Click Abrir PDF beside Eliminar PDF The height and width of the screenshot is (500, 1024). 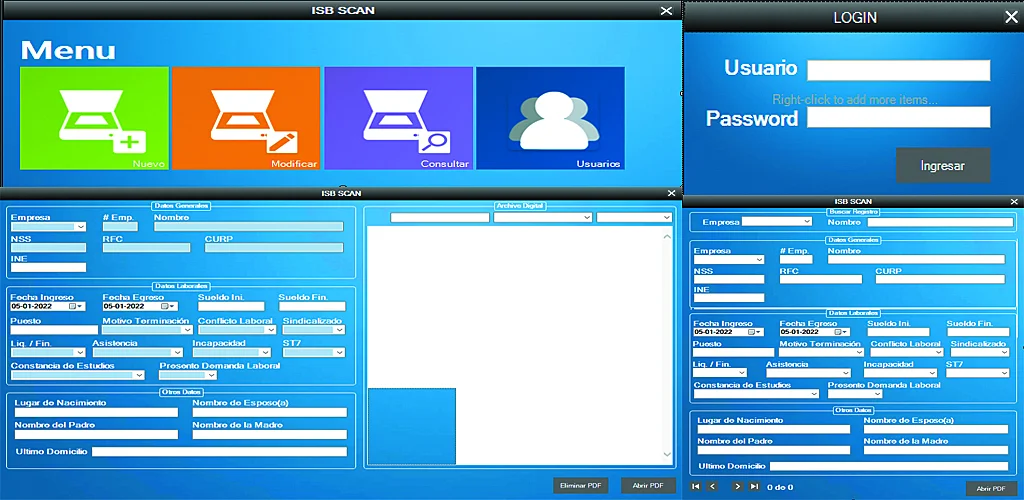648,485
